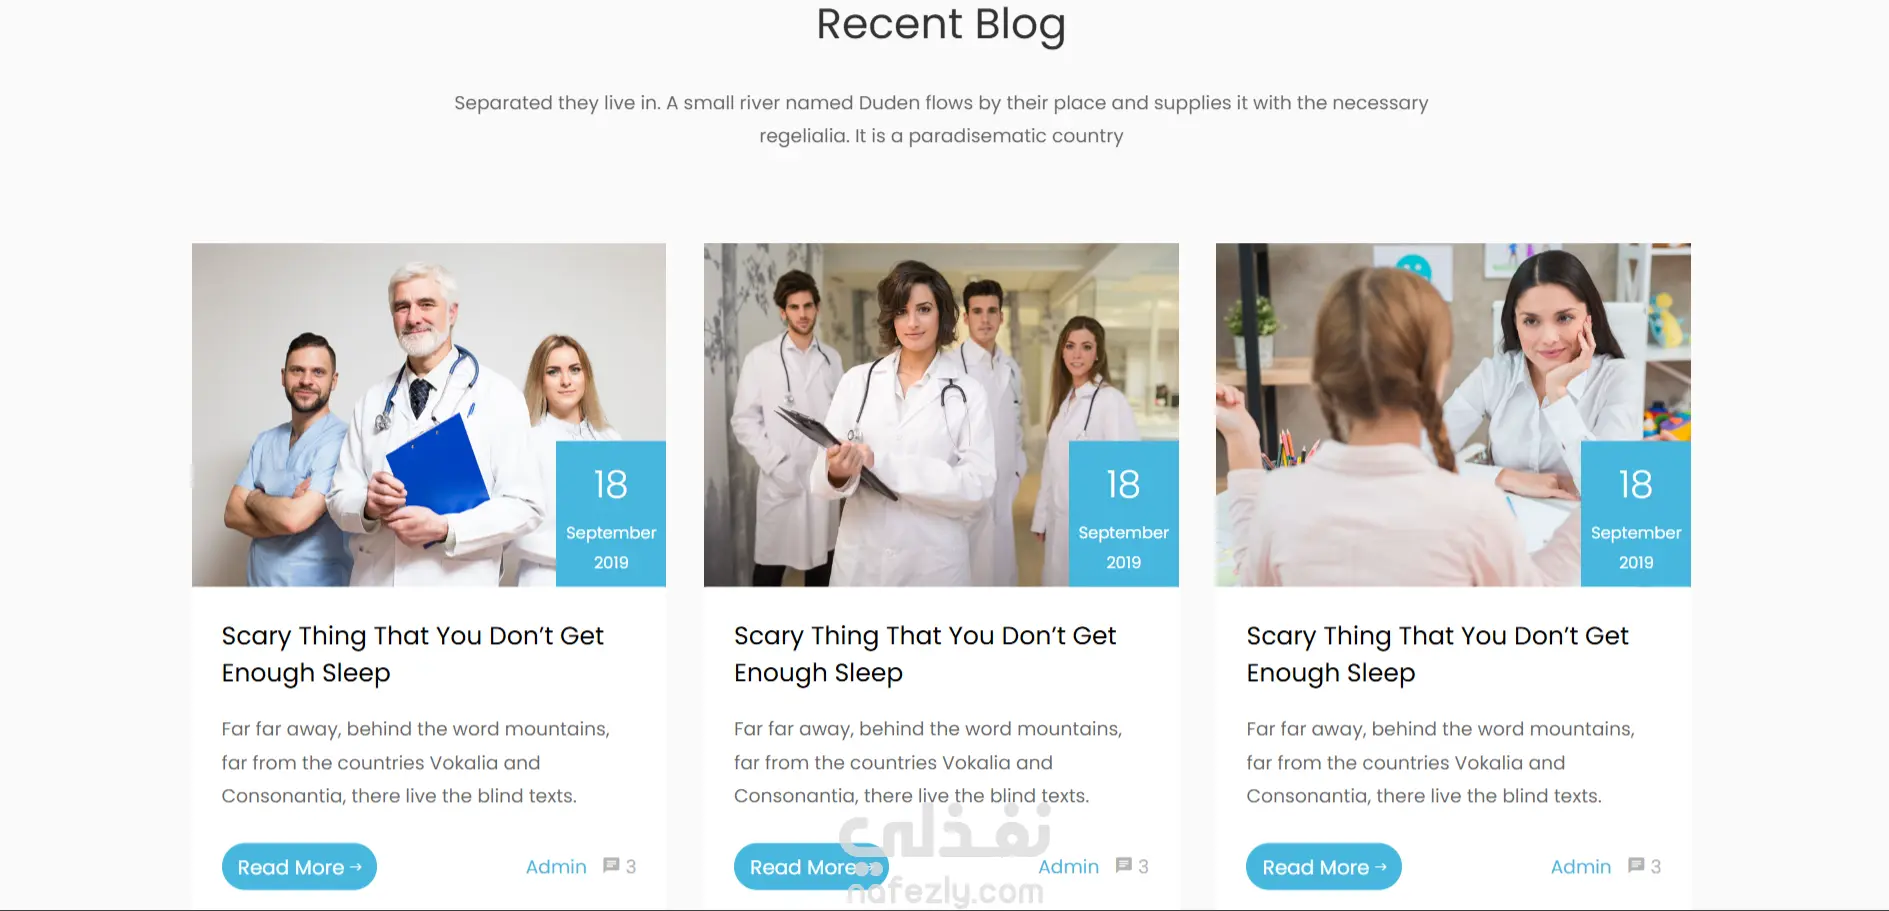Click the image of girl with braid
This screenshot has width=1889, height=911.
pyautogui.click(x=1400, y=415)
